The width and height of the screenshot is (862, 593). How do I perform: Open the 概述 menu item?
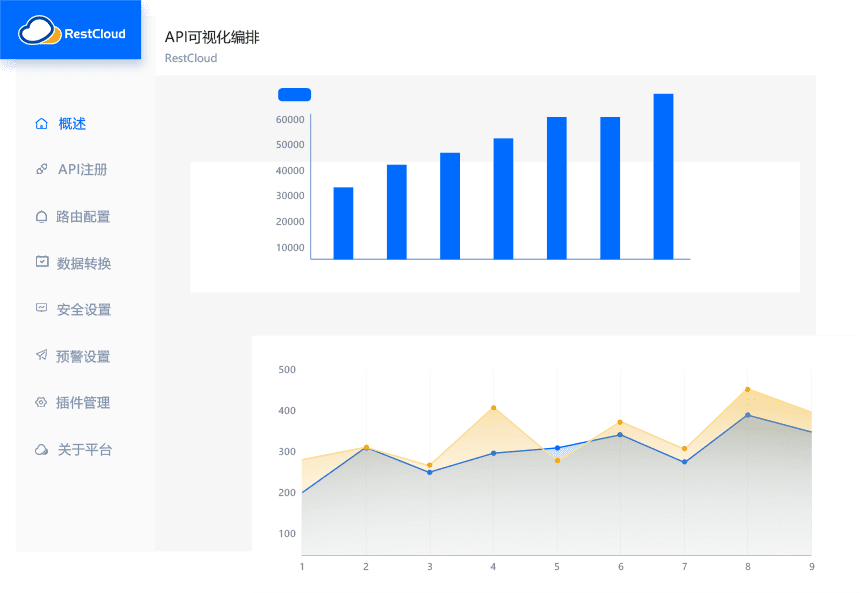coord(72,124)
